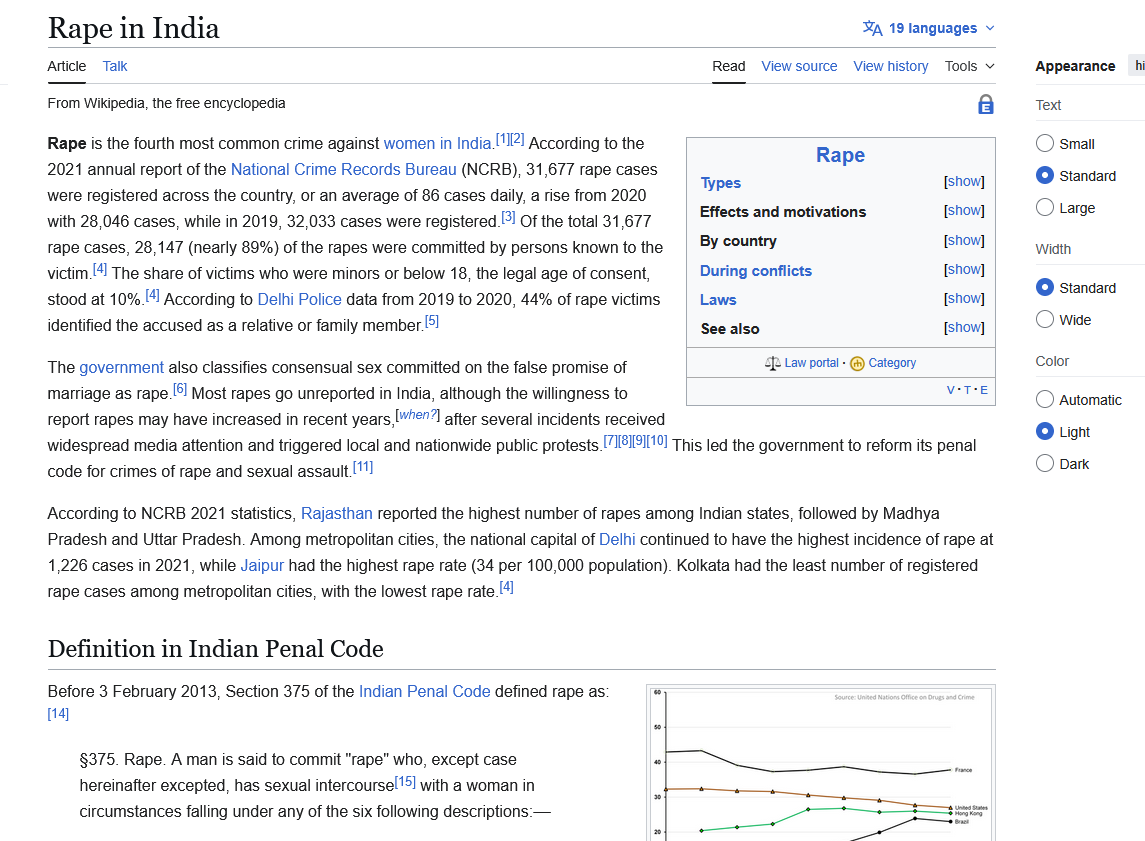Select the Standard width radio
Screen dimensions: 1145x841
[x=1045, y=287]
